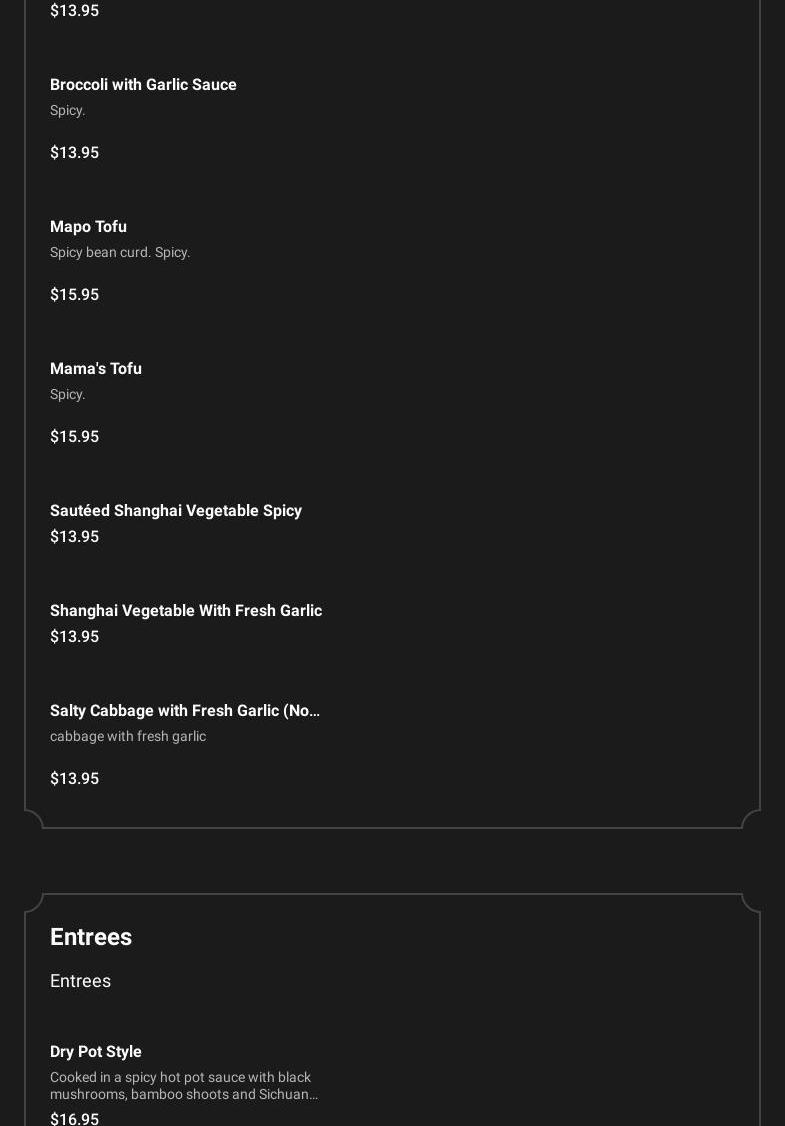This screenshot has width=785, height=1126.
Task: Select the Mapo Tofu dish title
Action: click(x=88, y=227)
